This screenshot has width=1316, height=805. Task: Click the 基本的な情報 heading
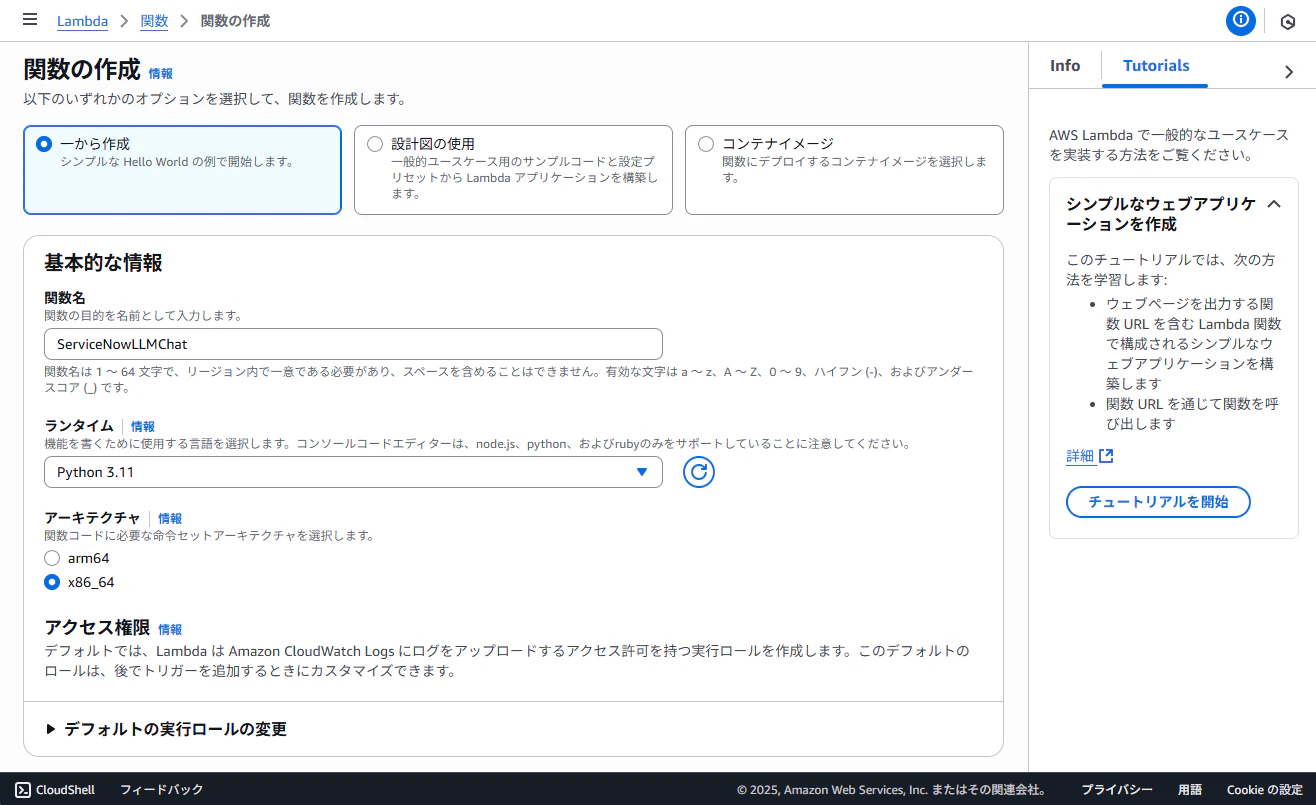(x=103, y=263)
